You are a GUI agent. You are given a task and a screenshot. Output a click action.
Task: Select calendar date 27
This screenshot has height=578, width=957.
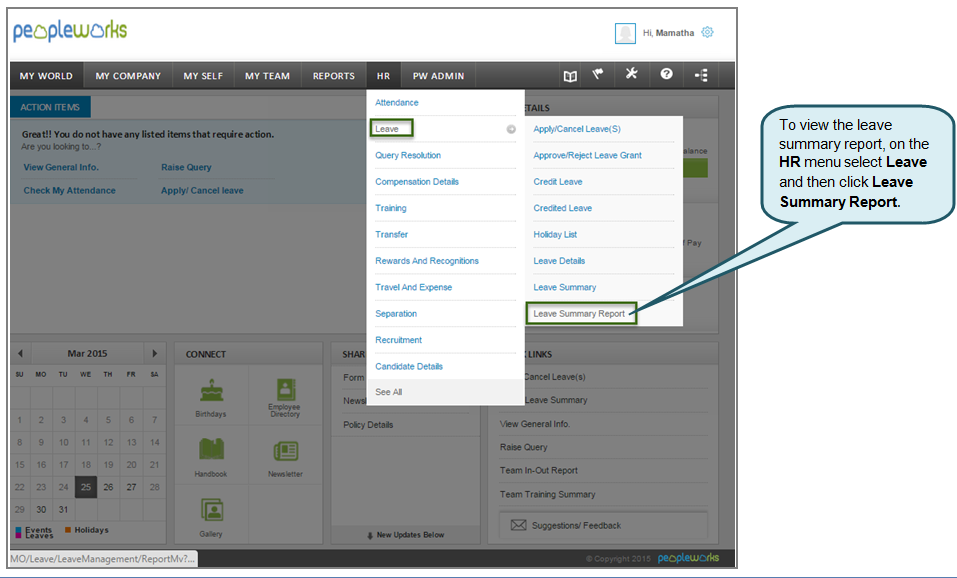pyautogui.click(x=131, y=487)
